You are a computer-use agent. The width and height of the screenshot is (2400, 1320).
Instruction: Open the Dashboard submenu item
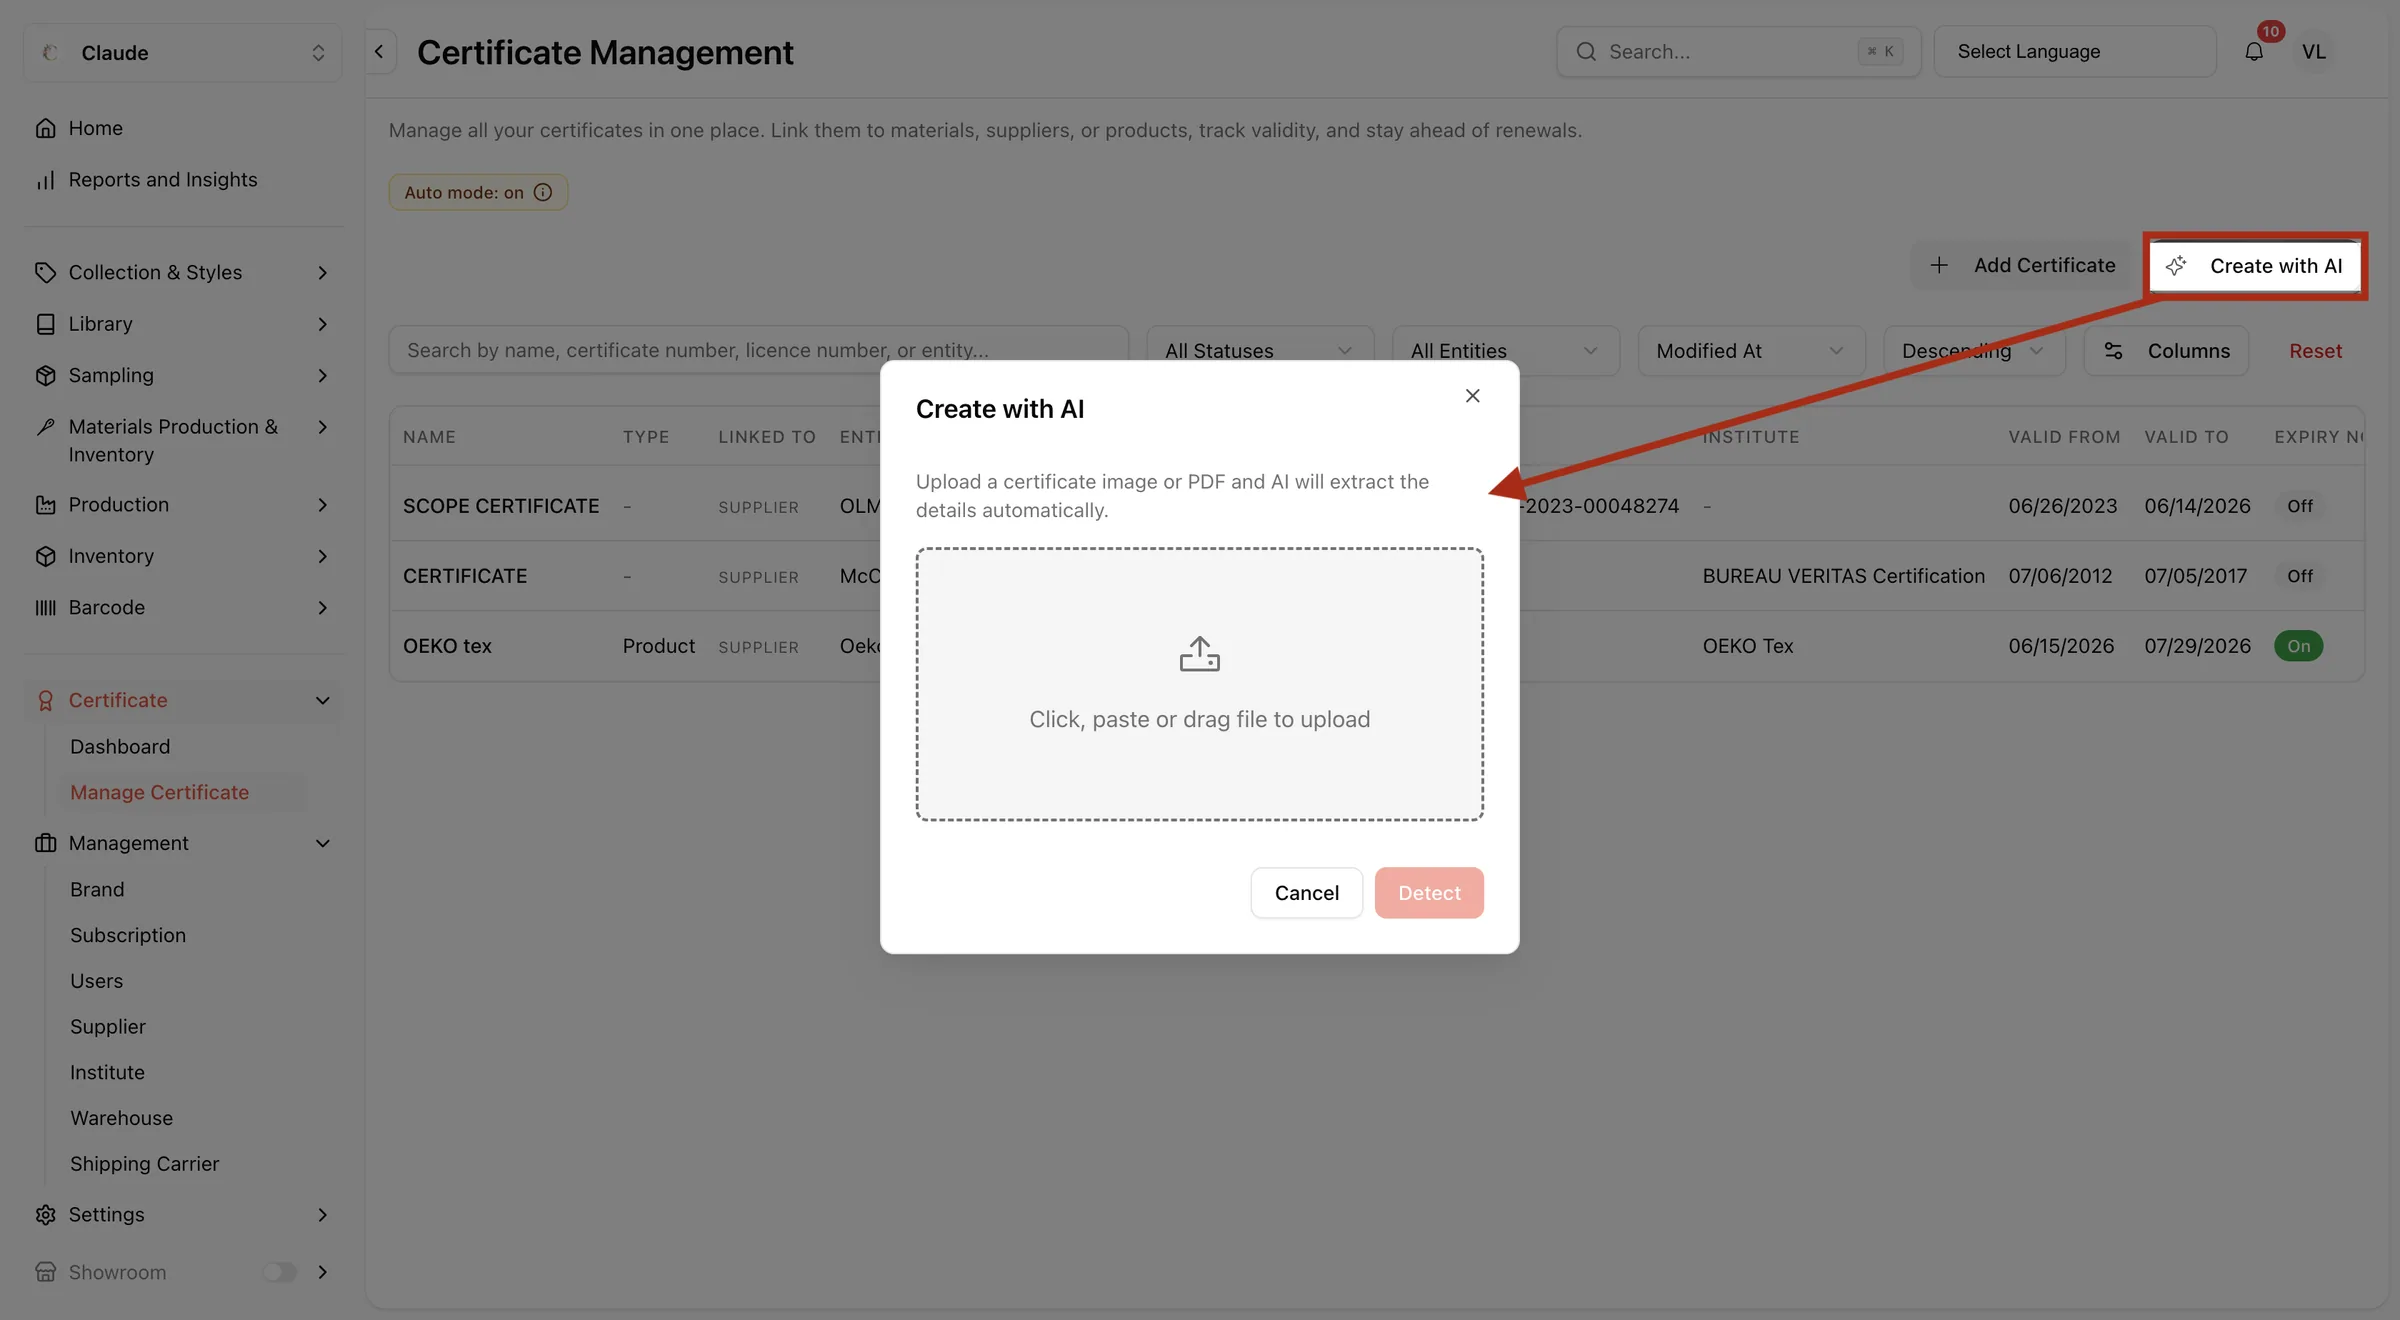click(x=120, y=747)
